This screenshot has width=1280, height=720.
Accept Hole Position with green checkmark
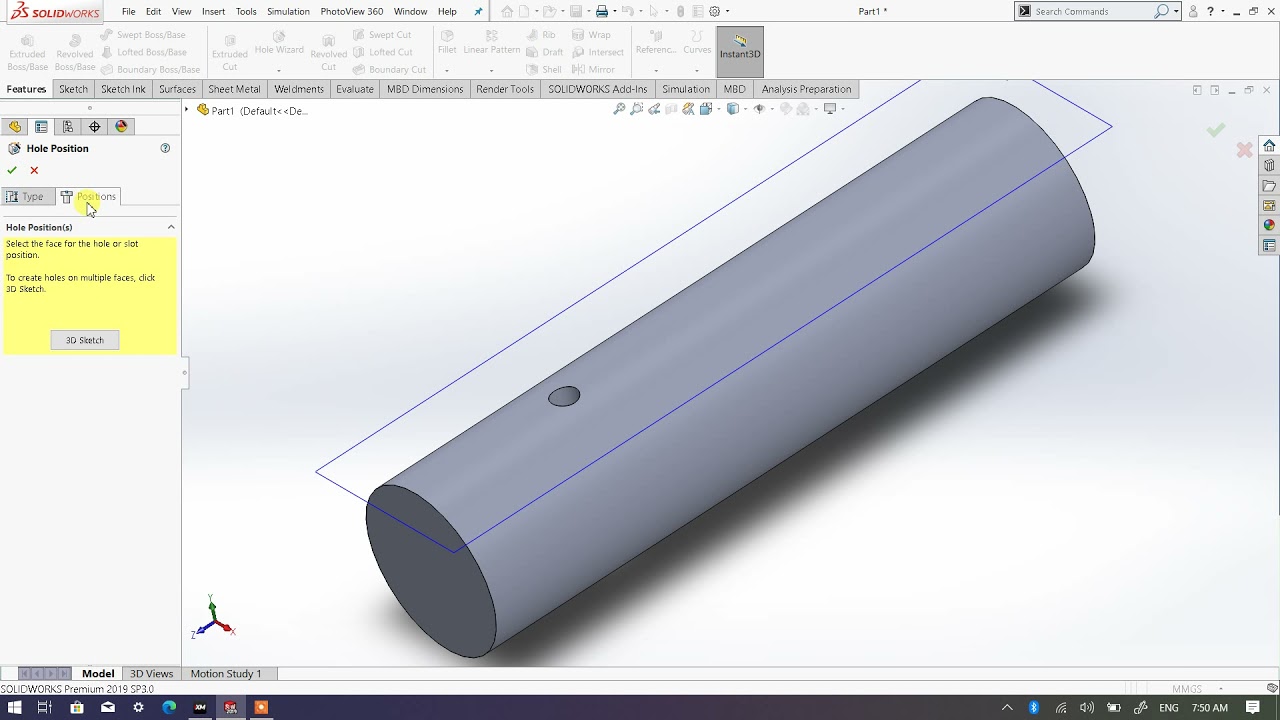12,170
